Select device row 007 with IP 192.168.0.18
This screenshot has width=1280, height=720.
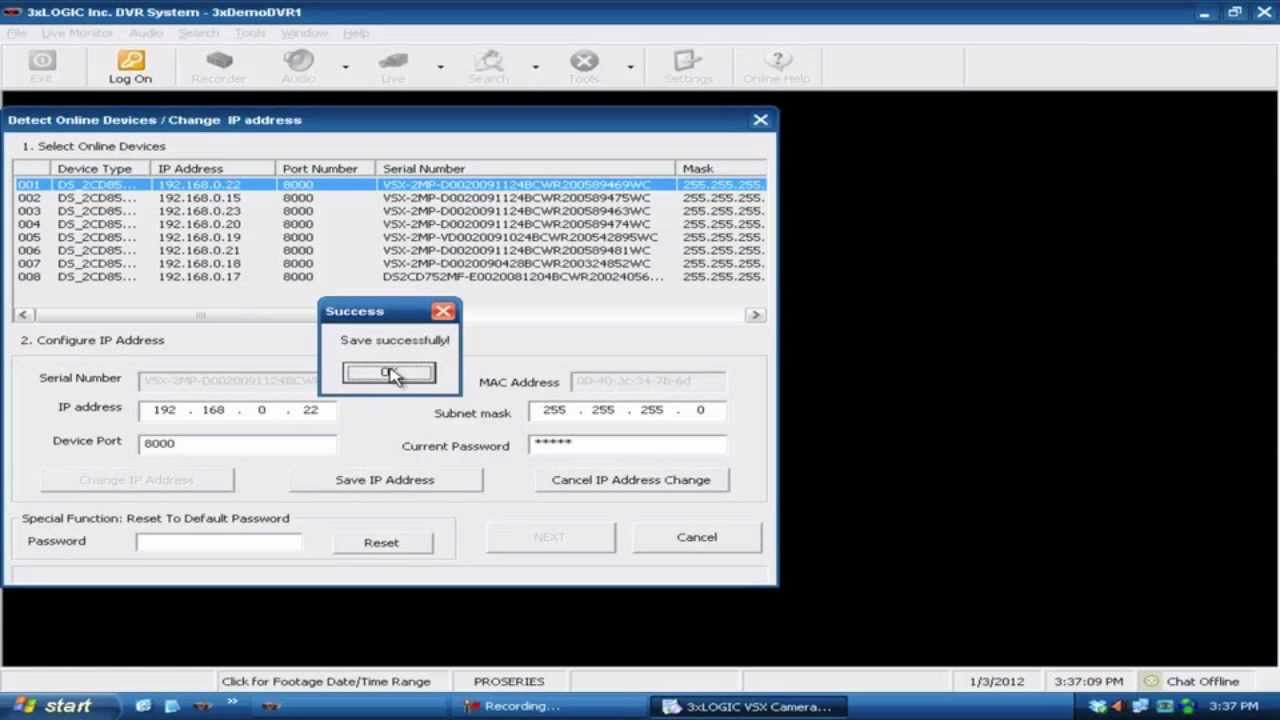pos(390,263)
